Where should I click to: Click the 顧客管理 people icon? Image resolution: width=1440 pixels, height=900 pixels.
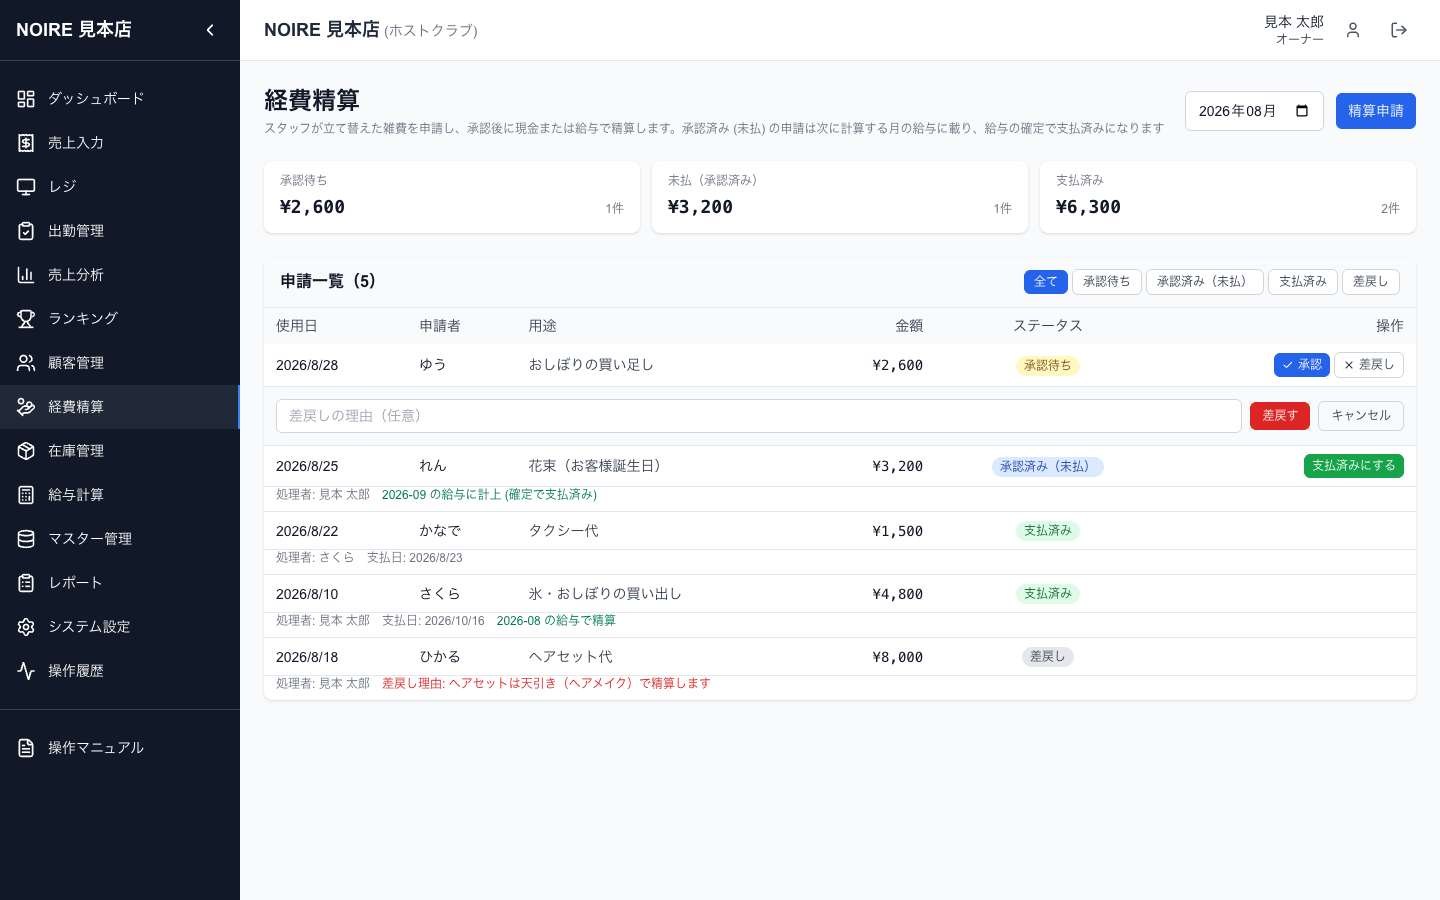click(x=26, y=363)
